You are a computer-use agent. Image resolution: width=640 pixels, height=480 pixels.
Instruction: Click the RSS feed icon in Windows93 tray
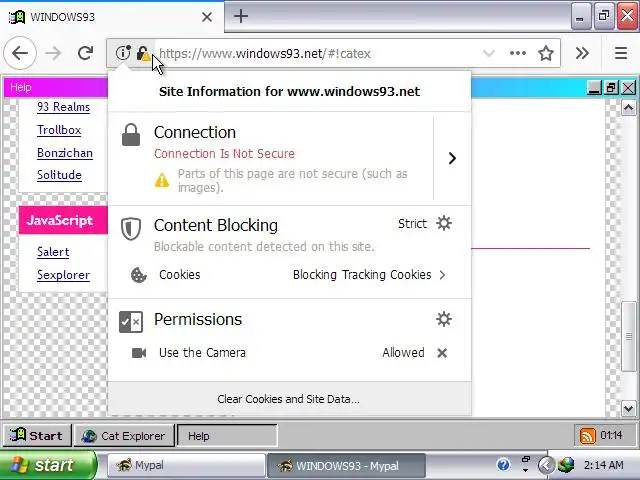[x=587, y=436]
